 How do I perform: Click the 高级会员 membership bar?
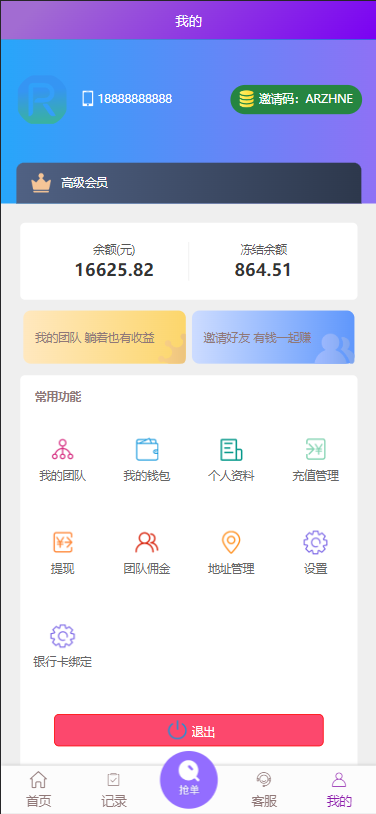(189, 183)
